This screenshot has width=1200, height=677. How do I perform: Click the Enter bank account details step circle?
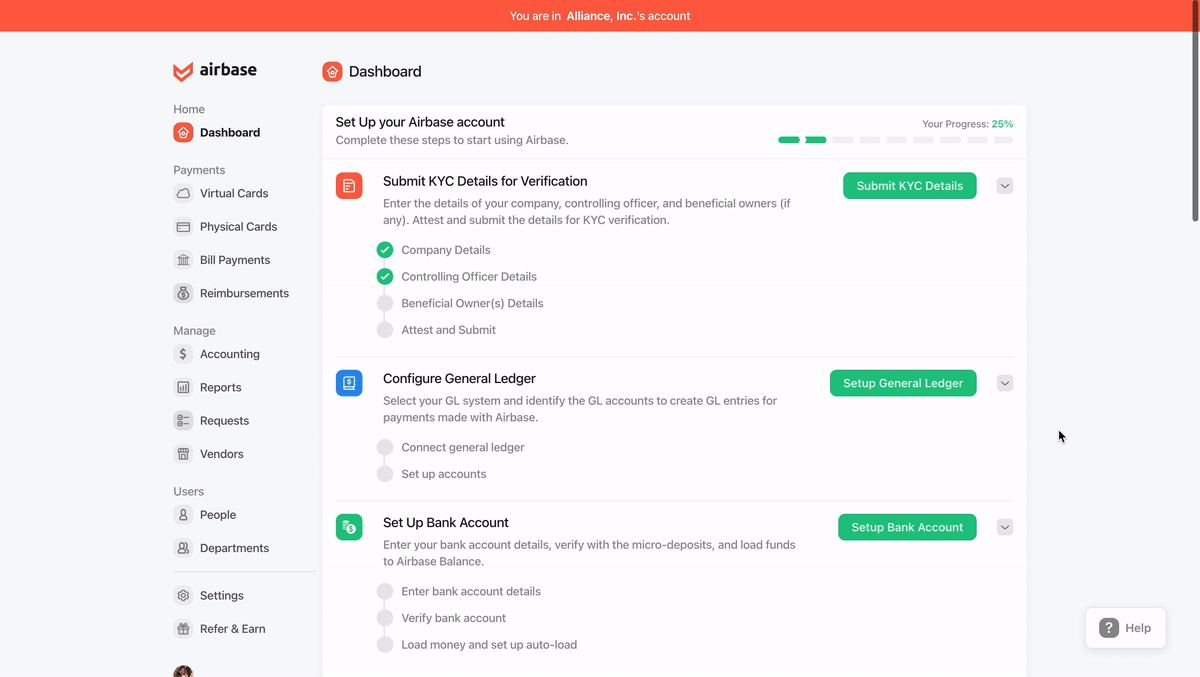coord(385,591)
